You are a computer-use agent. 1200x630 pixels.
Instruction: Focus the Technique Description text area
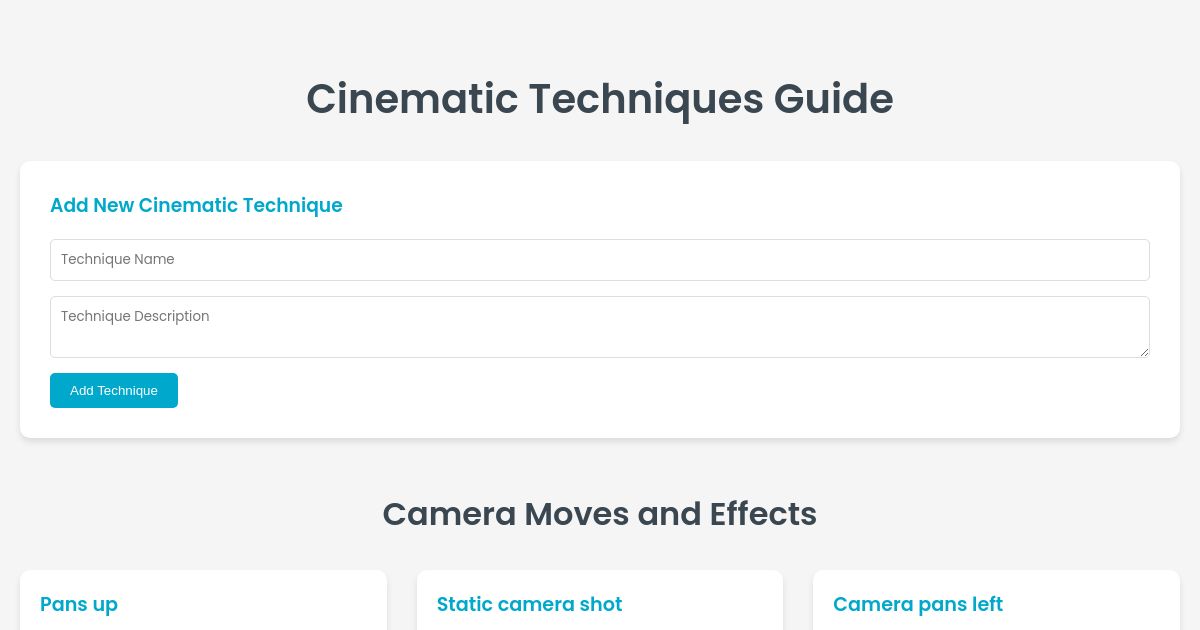point(600,326)
